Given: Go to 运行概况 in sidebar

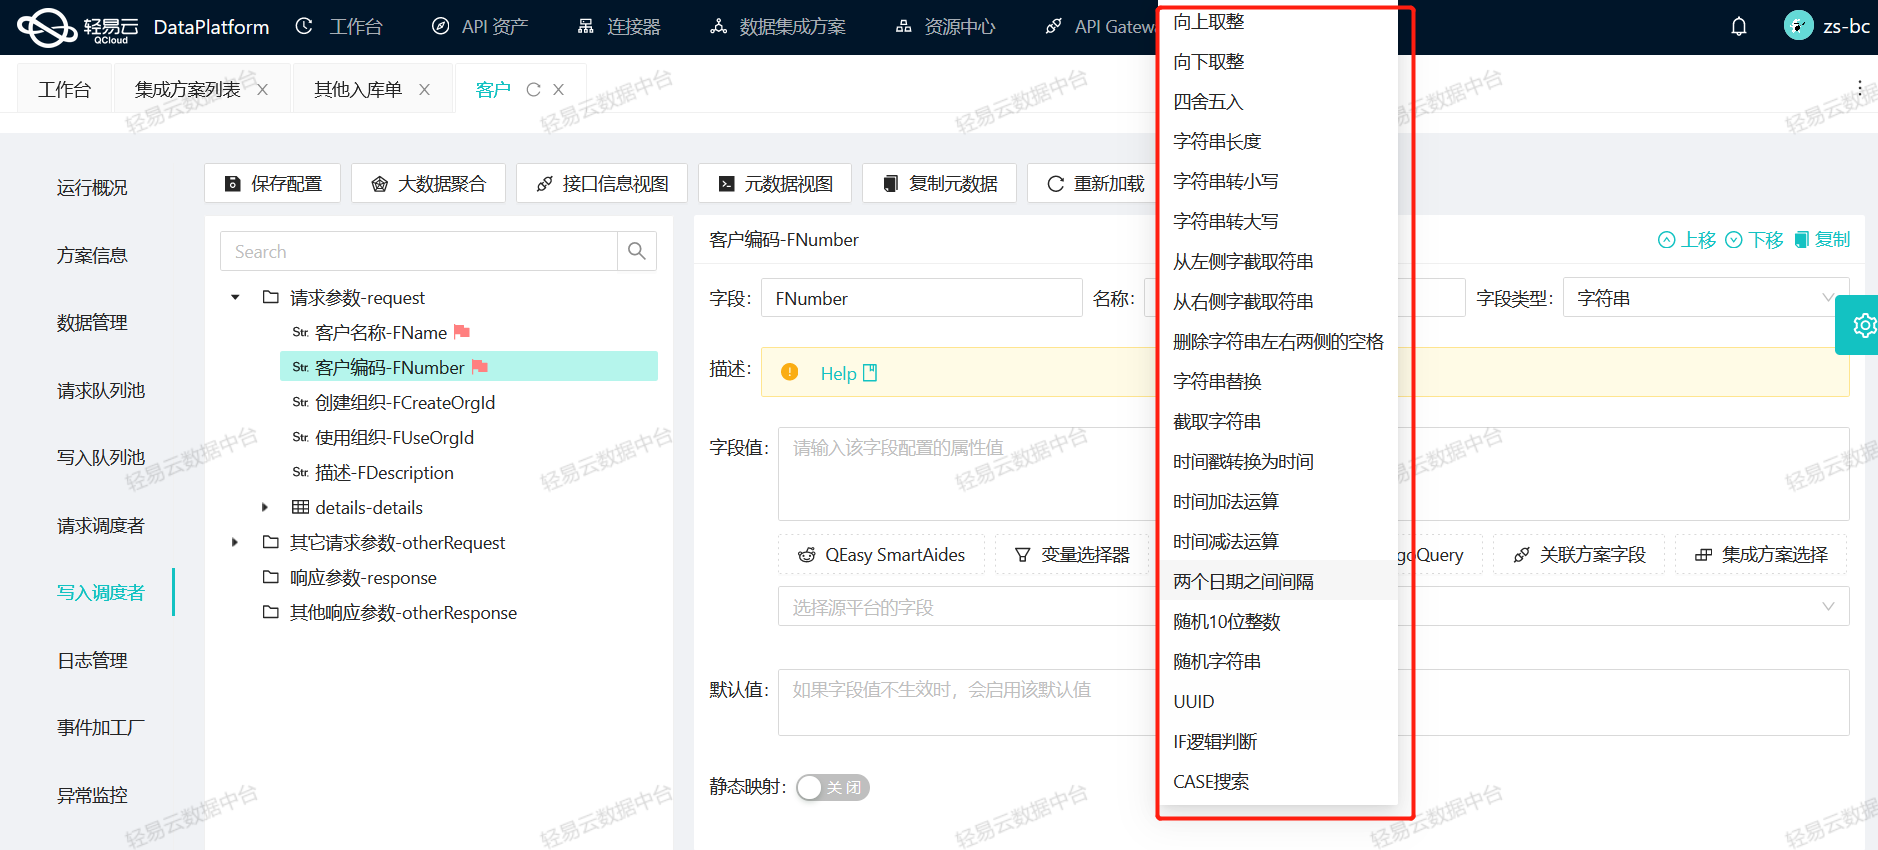Looking at the screenshot, I should (x=92, y=188).
